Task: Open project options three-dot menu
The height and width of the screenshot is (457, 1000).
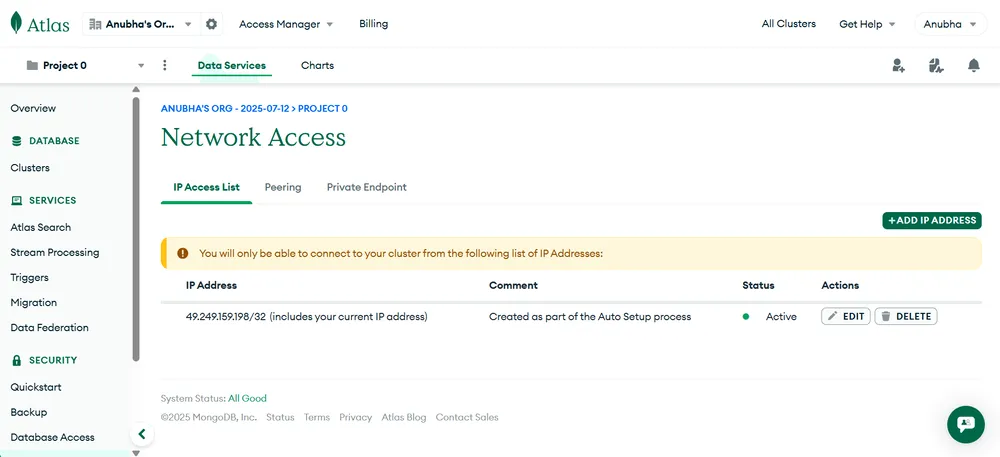Action: (x=165, y=66)
